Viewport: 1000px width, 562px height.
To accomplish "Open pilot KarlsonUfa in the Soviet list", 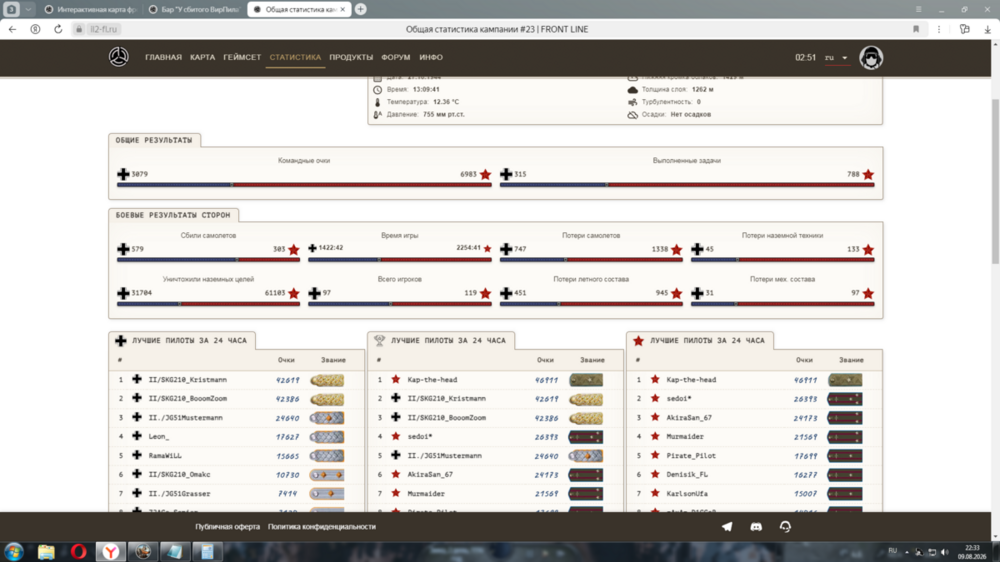I will click(x=687, y=494).
